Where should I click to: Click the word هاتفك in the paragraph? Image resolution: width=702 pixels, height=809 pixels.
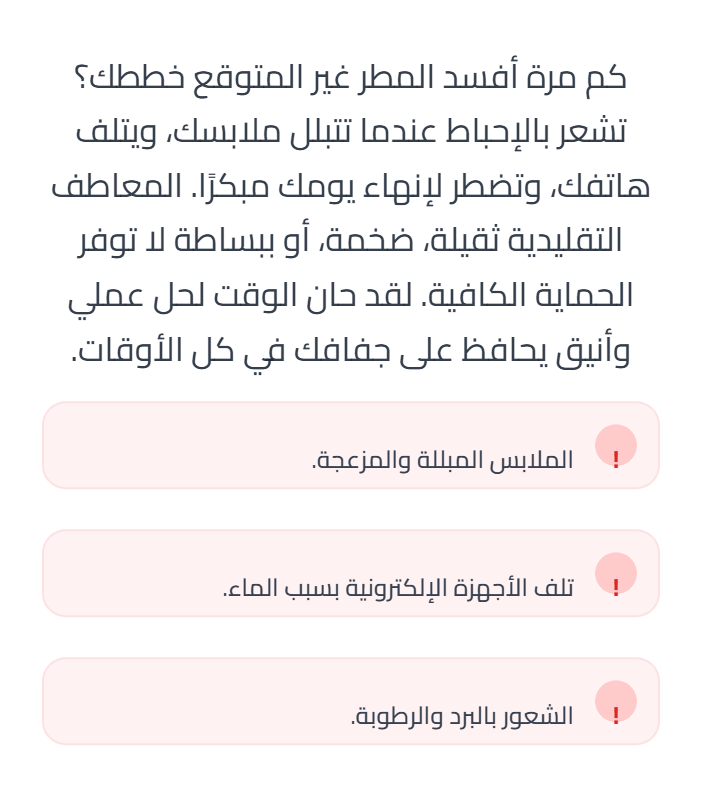pyautogui.click(x=610, y=188)
